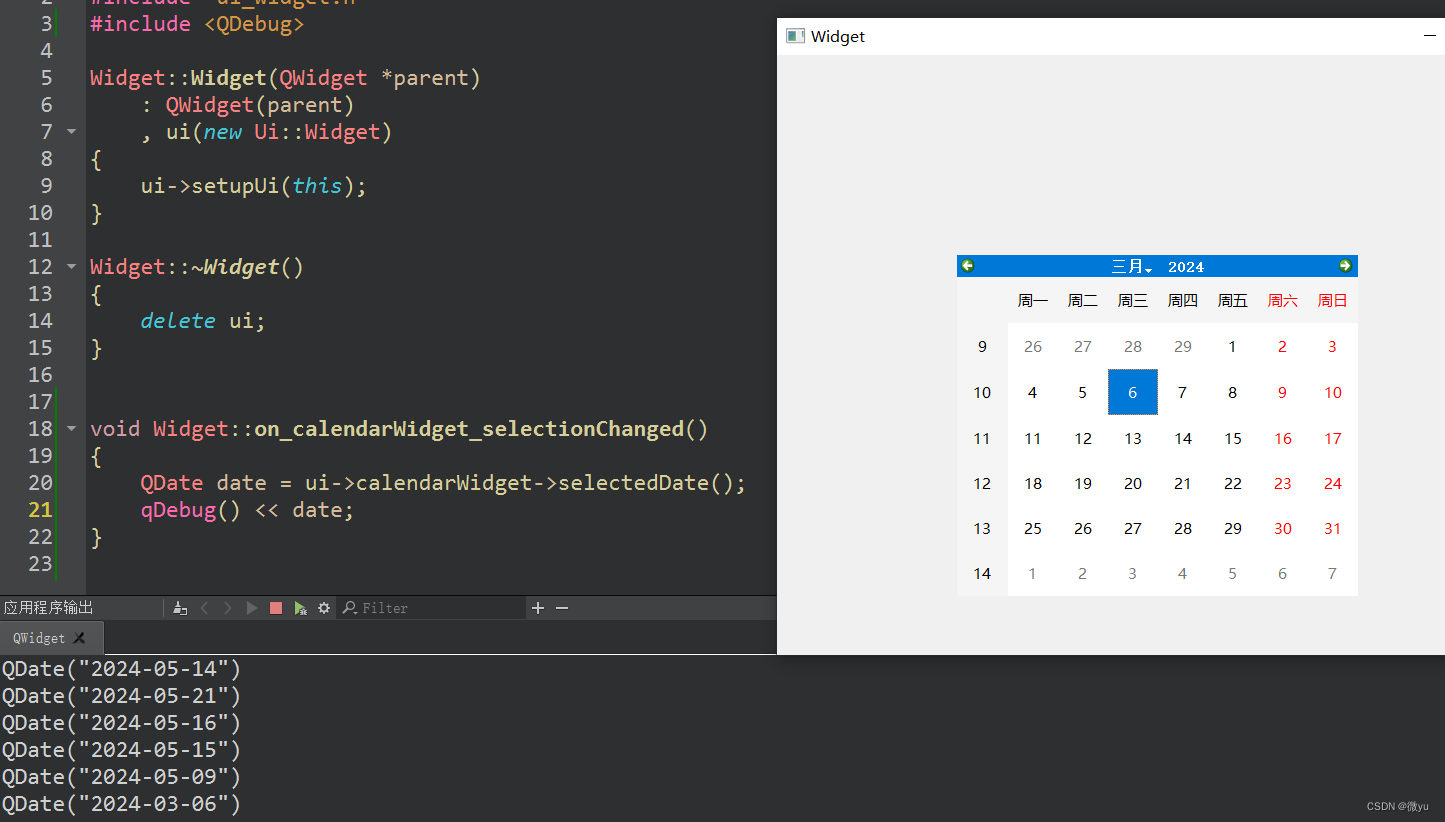Screen dimensions: 1445x822
Task: Zoom in output text with plus icon
Action: click(x=538, y=608)
